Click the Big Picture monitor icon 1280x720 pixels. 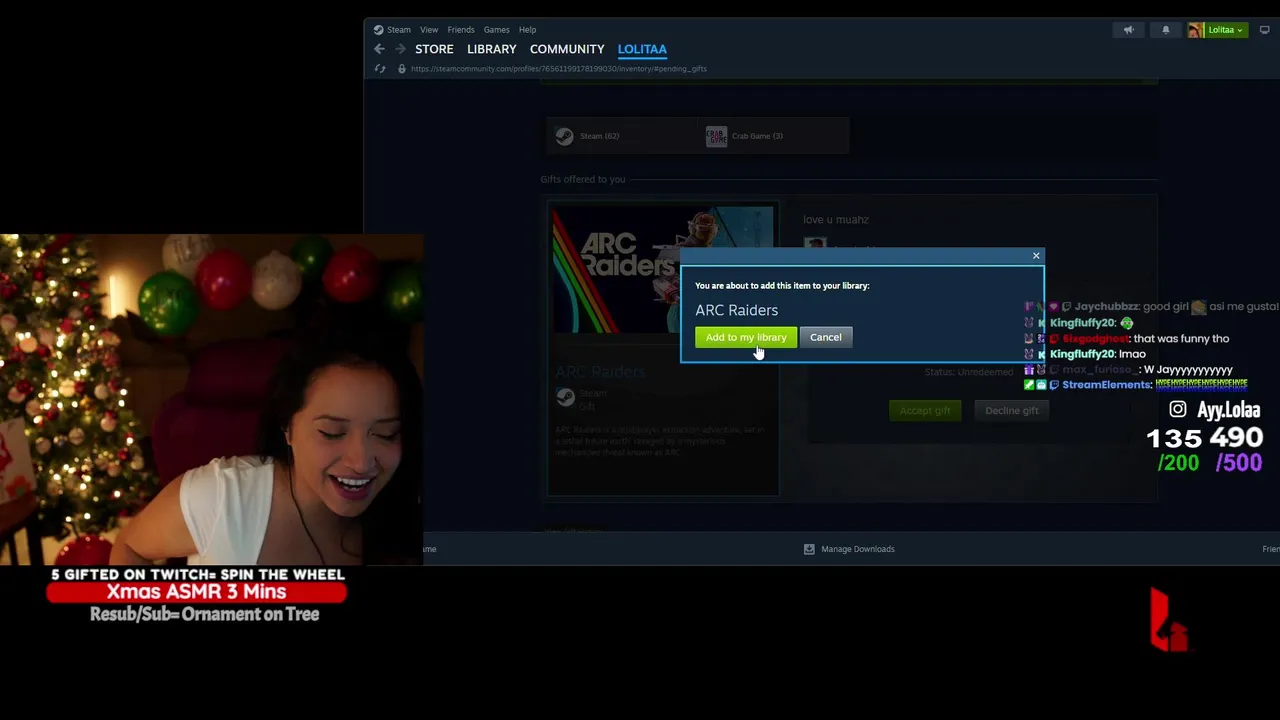point(1264,30)
